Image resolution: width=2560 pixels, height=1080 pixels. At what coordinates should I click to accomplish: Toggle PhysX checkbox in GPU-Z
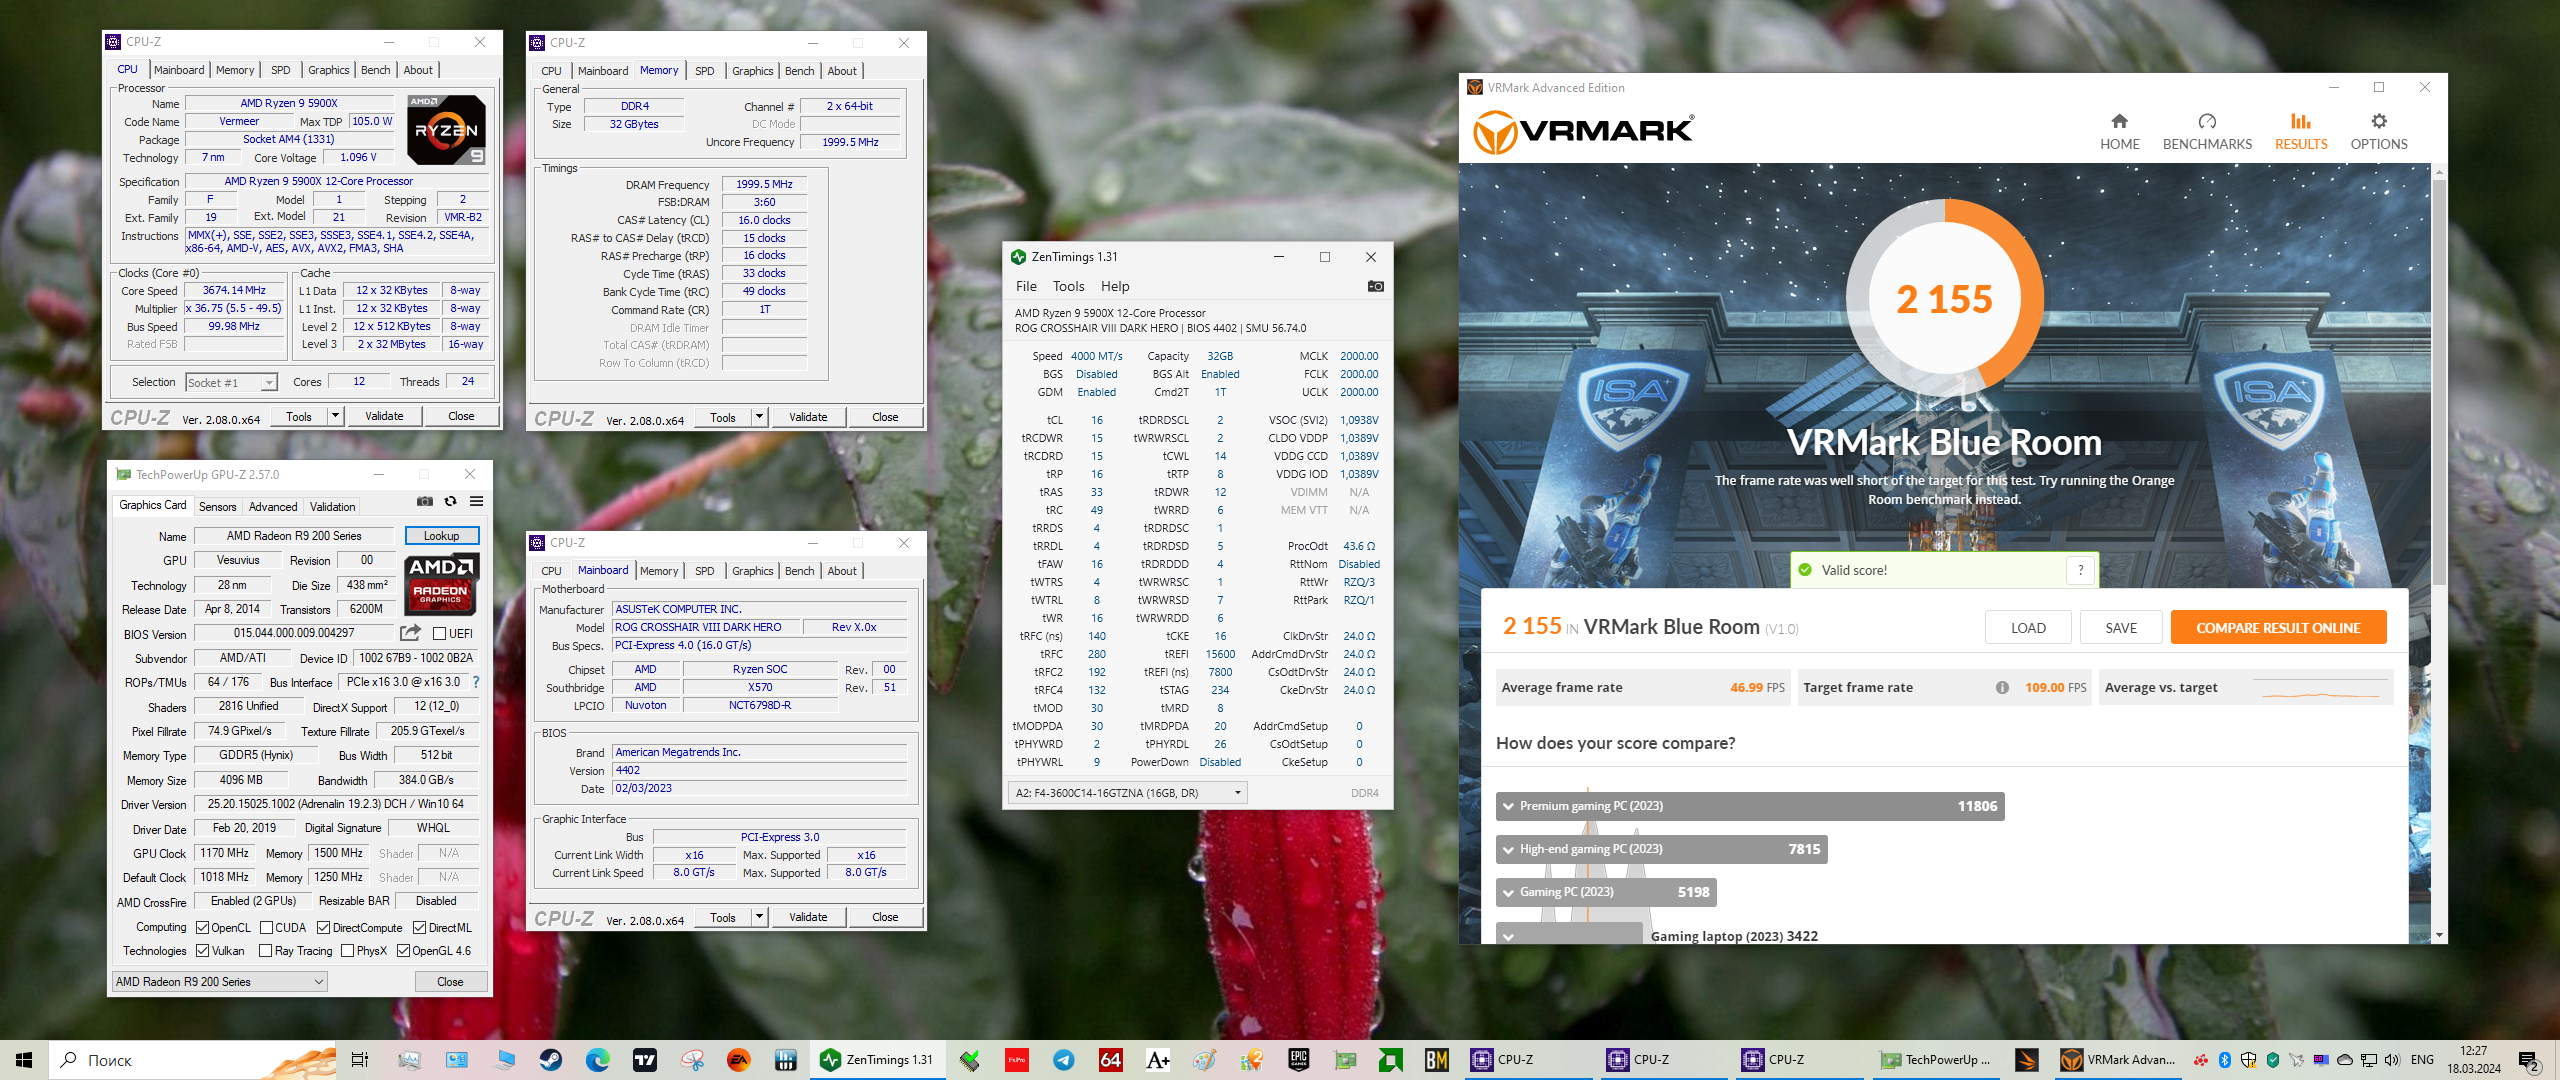pos(348,951)
